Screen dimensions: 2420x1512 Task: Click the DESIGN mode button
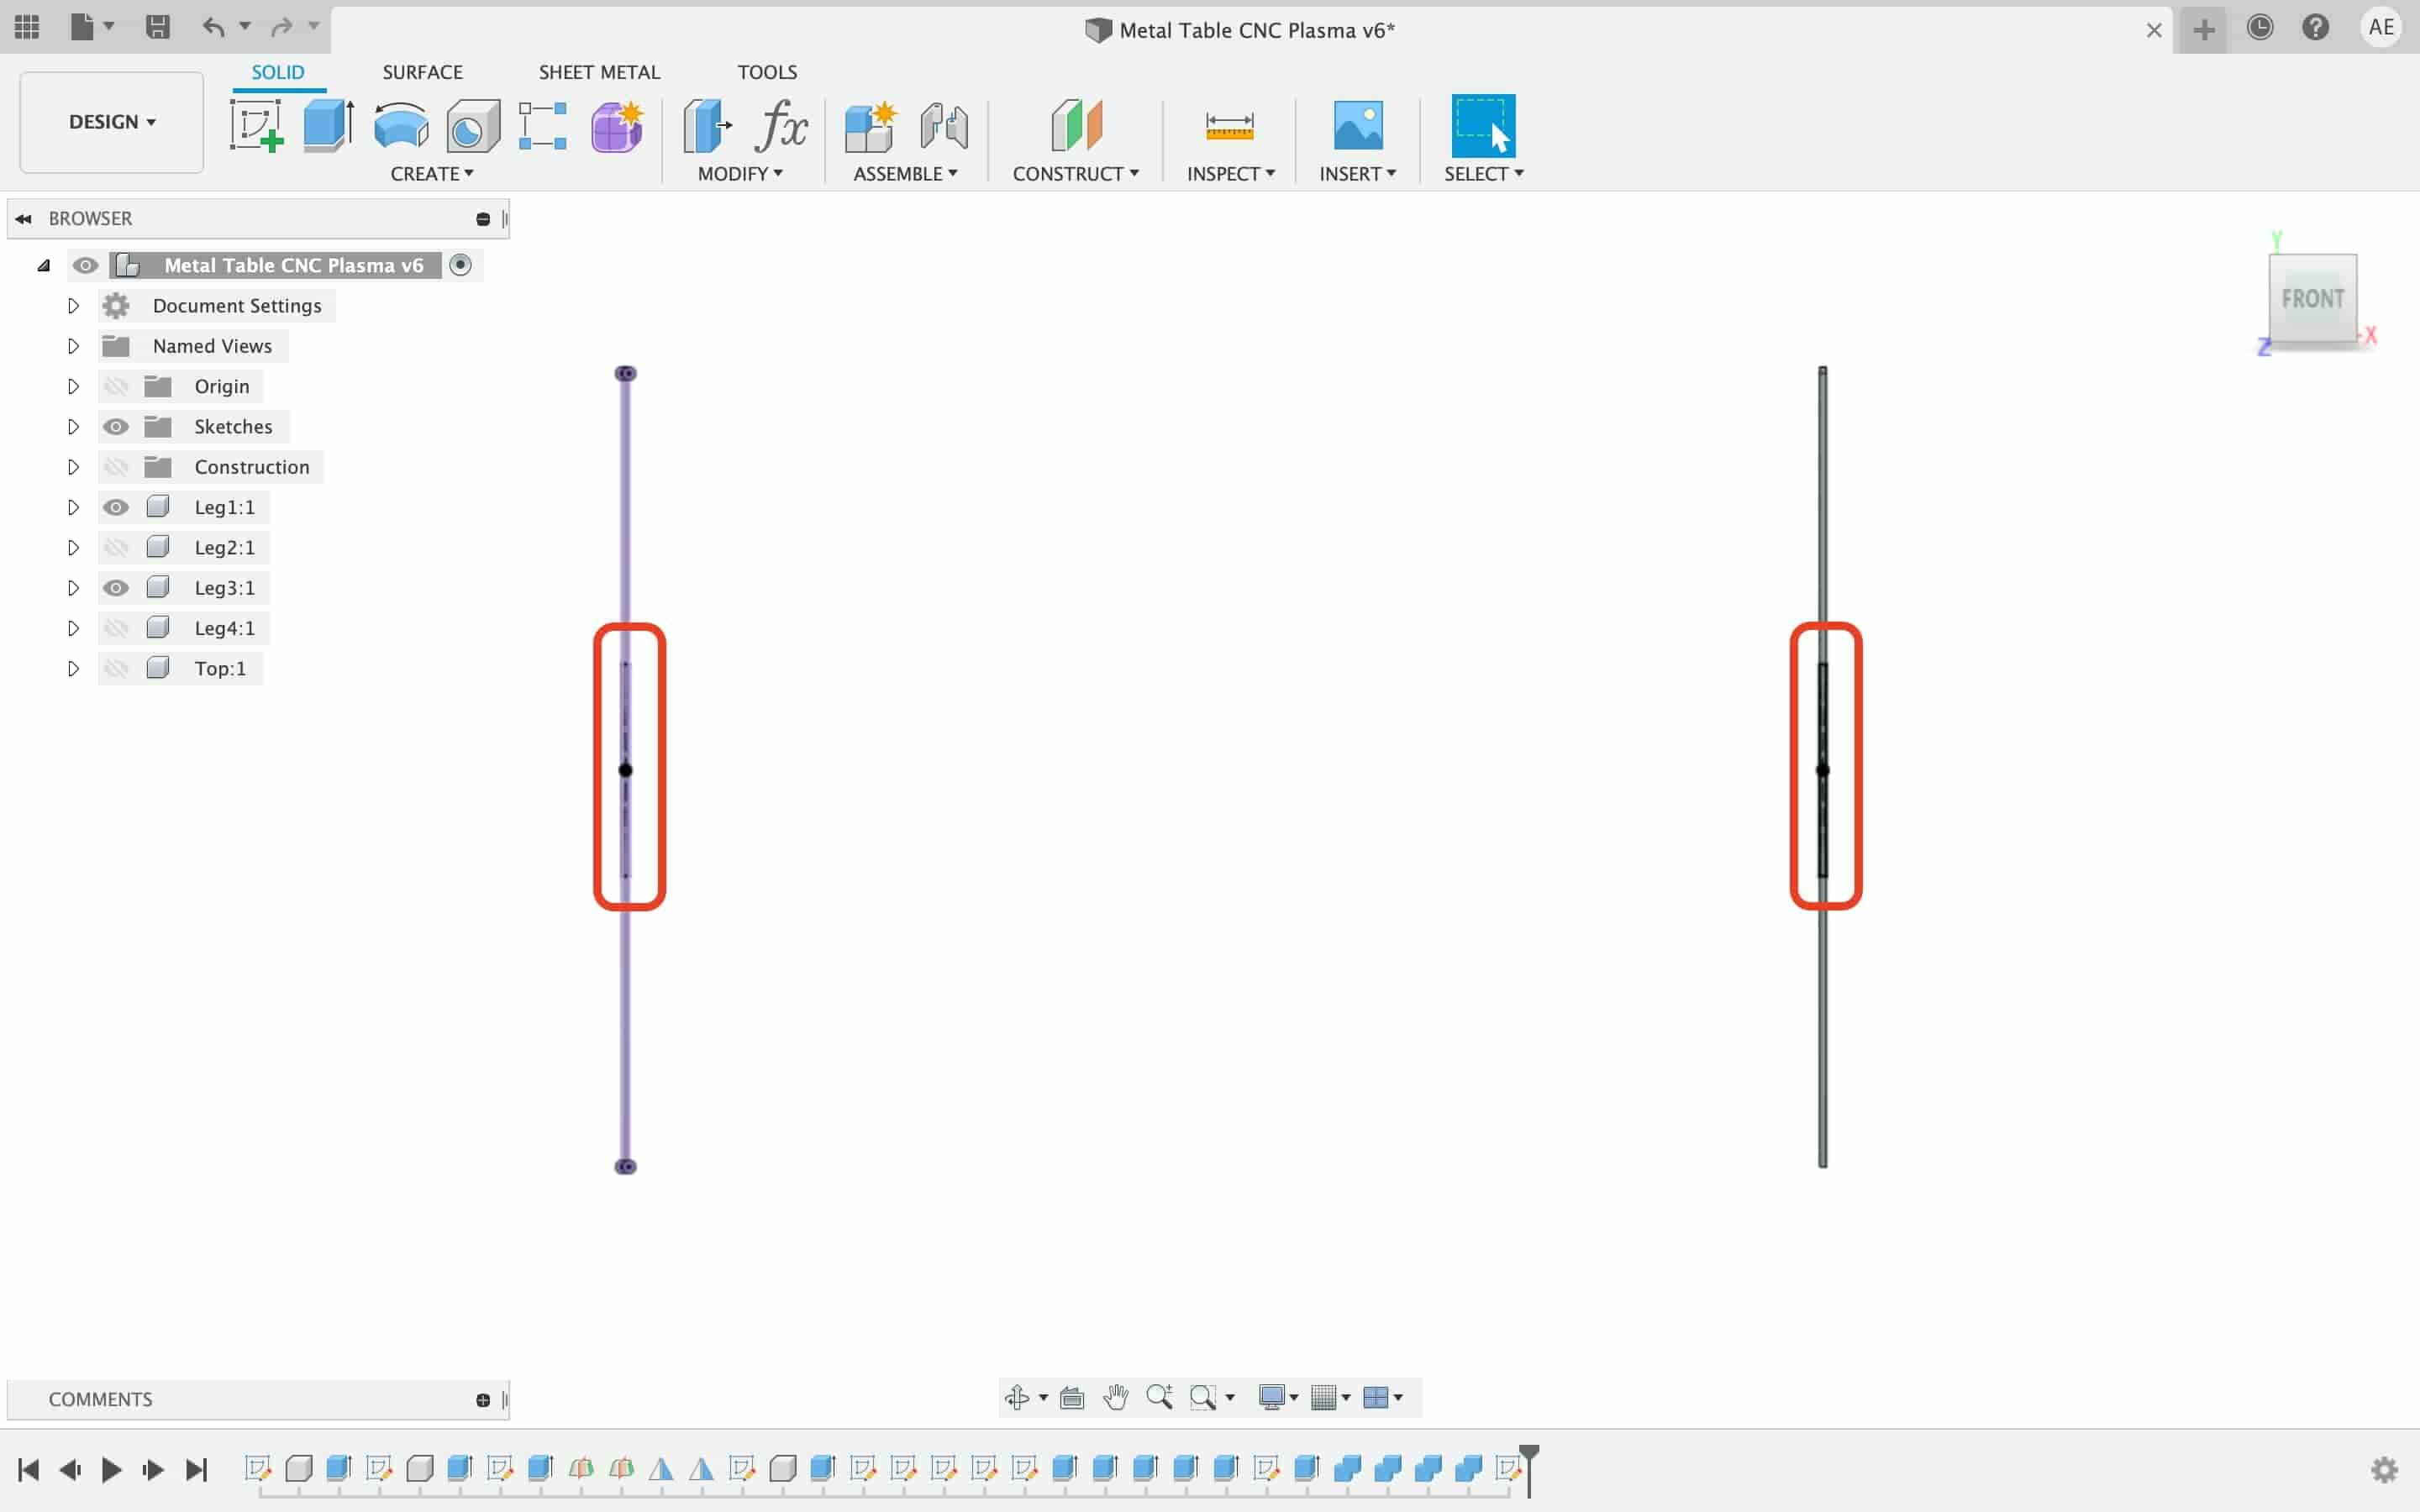(x=110, y=120)
